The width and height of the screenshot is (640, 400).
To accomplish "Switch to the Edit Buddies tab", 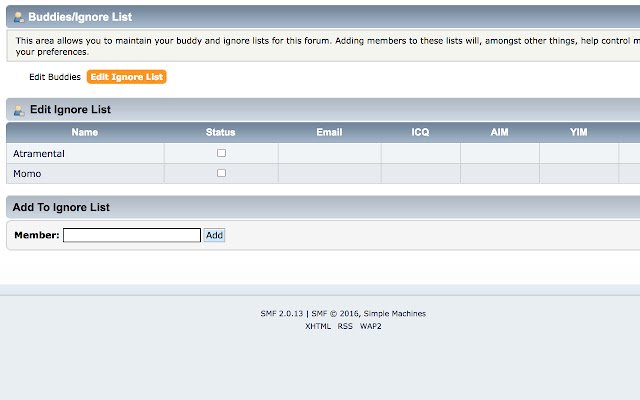I will pos(55,77).
